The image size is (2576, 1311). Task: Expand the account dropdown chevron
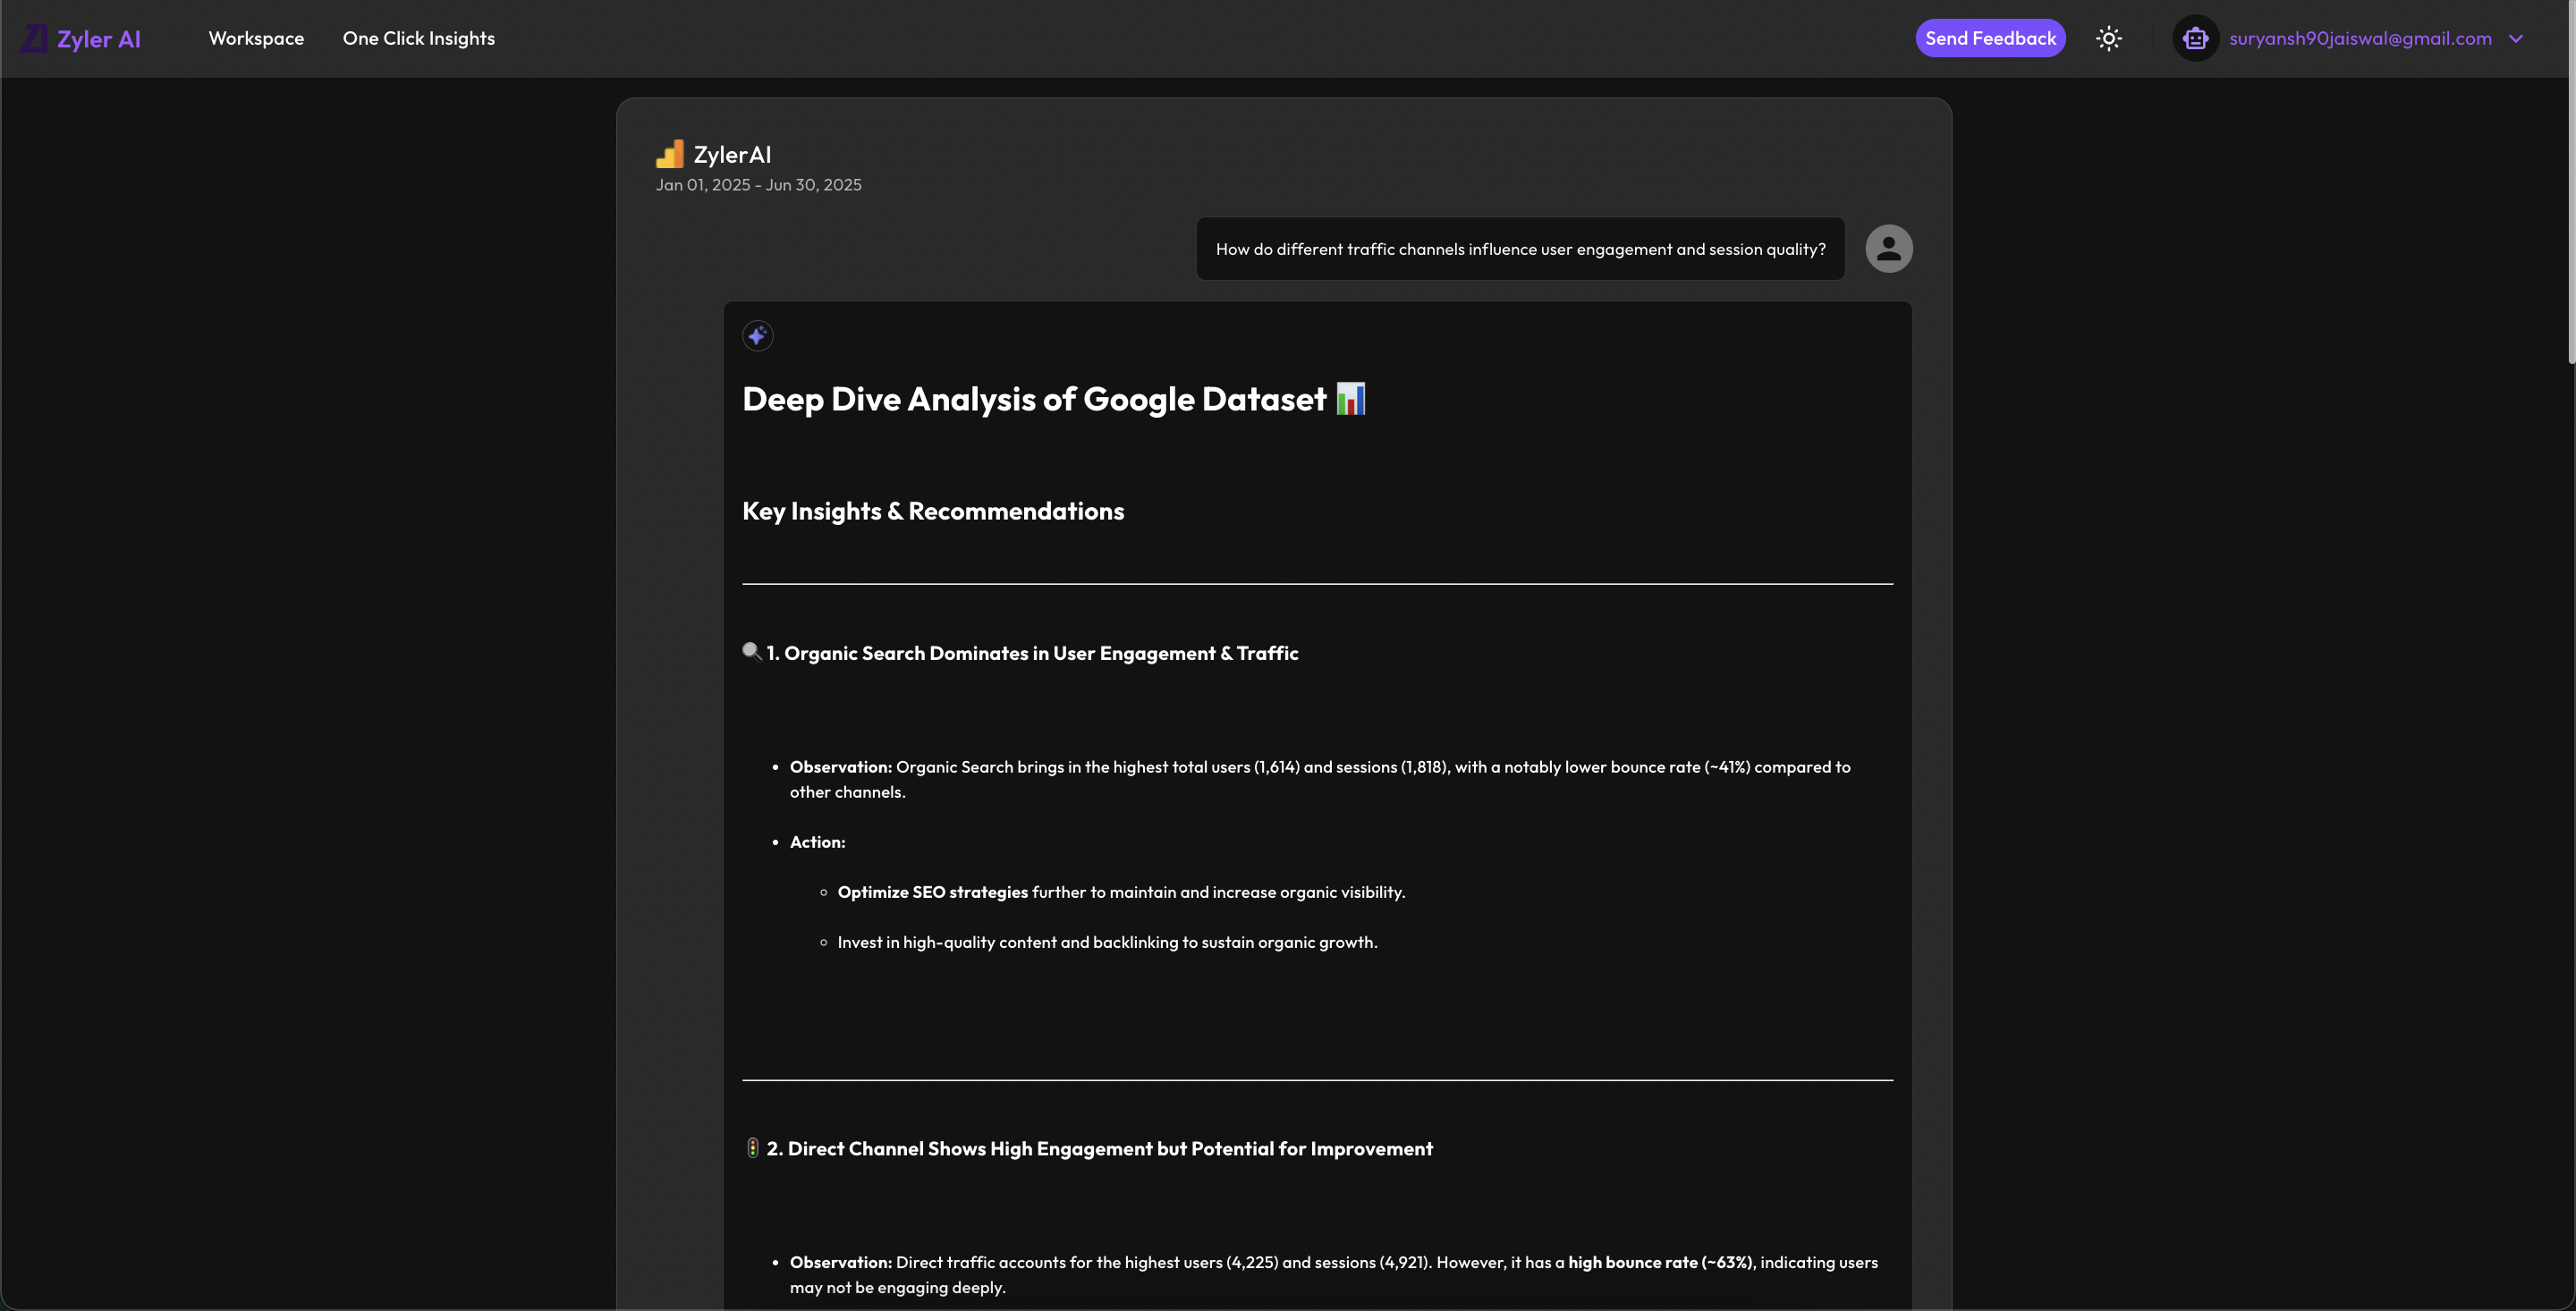(2516, 39)
